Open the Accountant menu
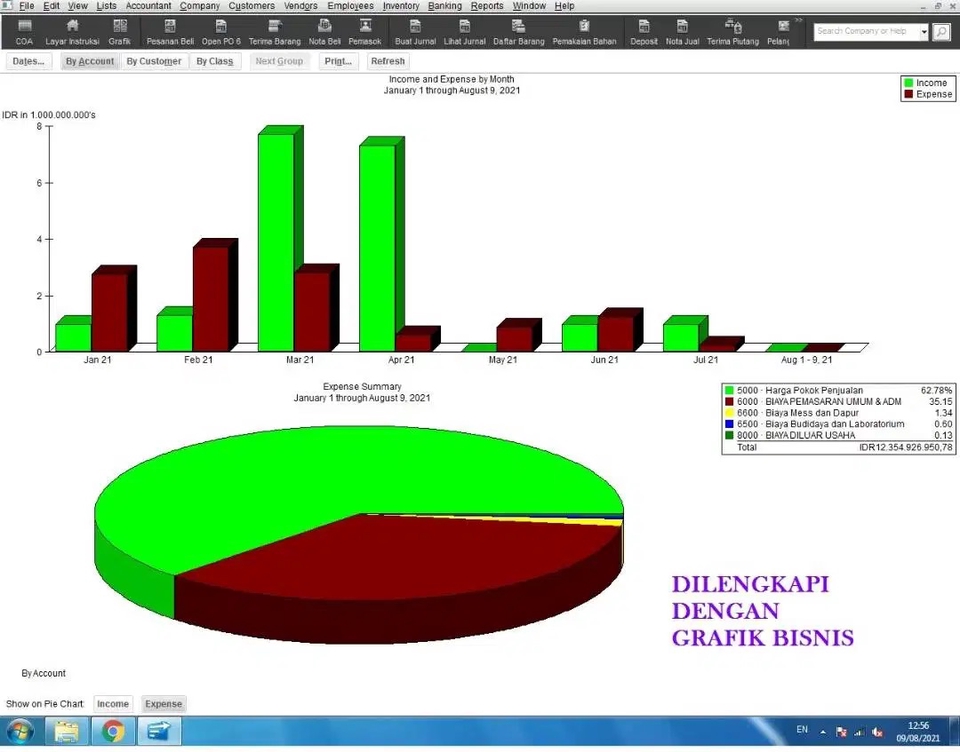Viewport: 960px width, 752px height. coord(148,6)
